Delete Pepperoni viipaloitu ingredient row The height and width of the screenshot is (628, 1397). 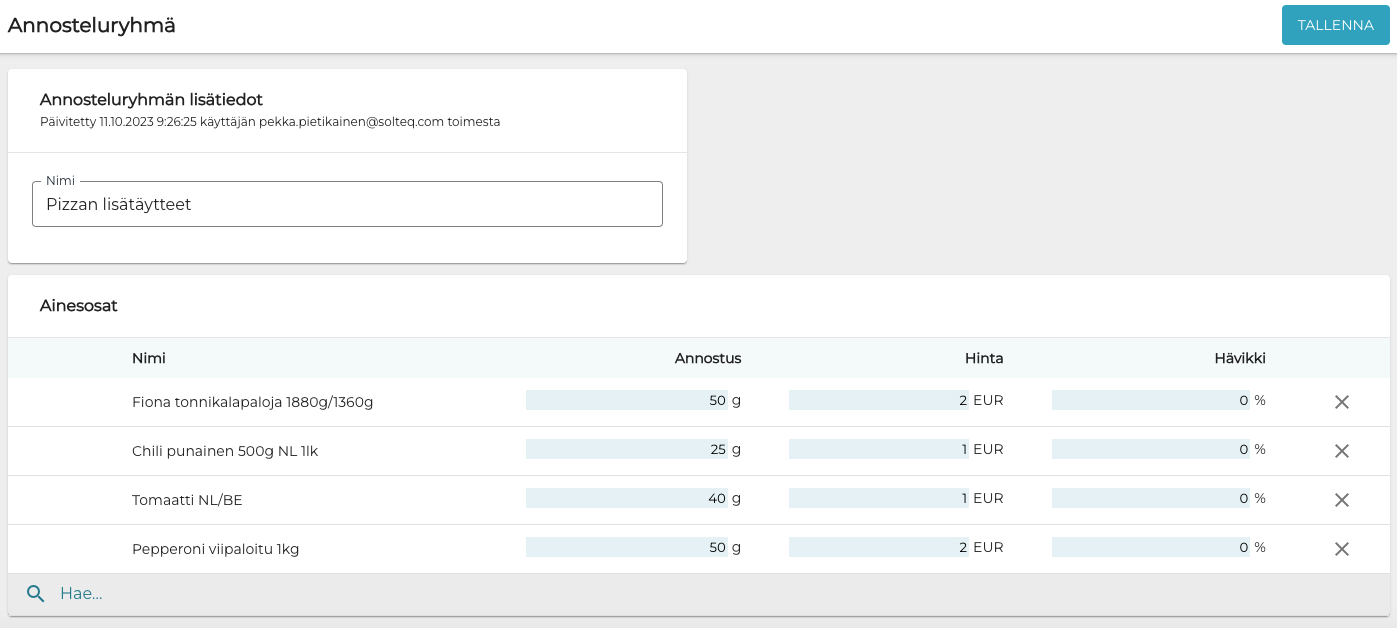tap(1342, 549)
